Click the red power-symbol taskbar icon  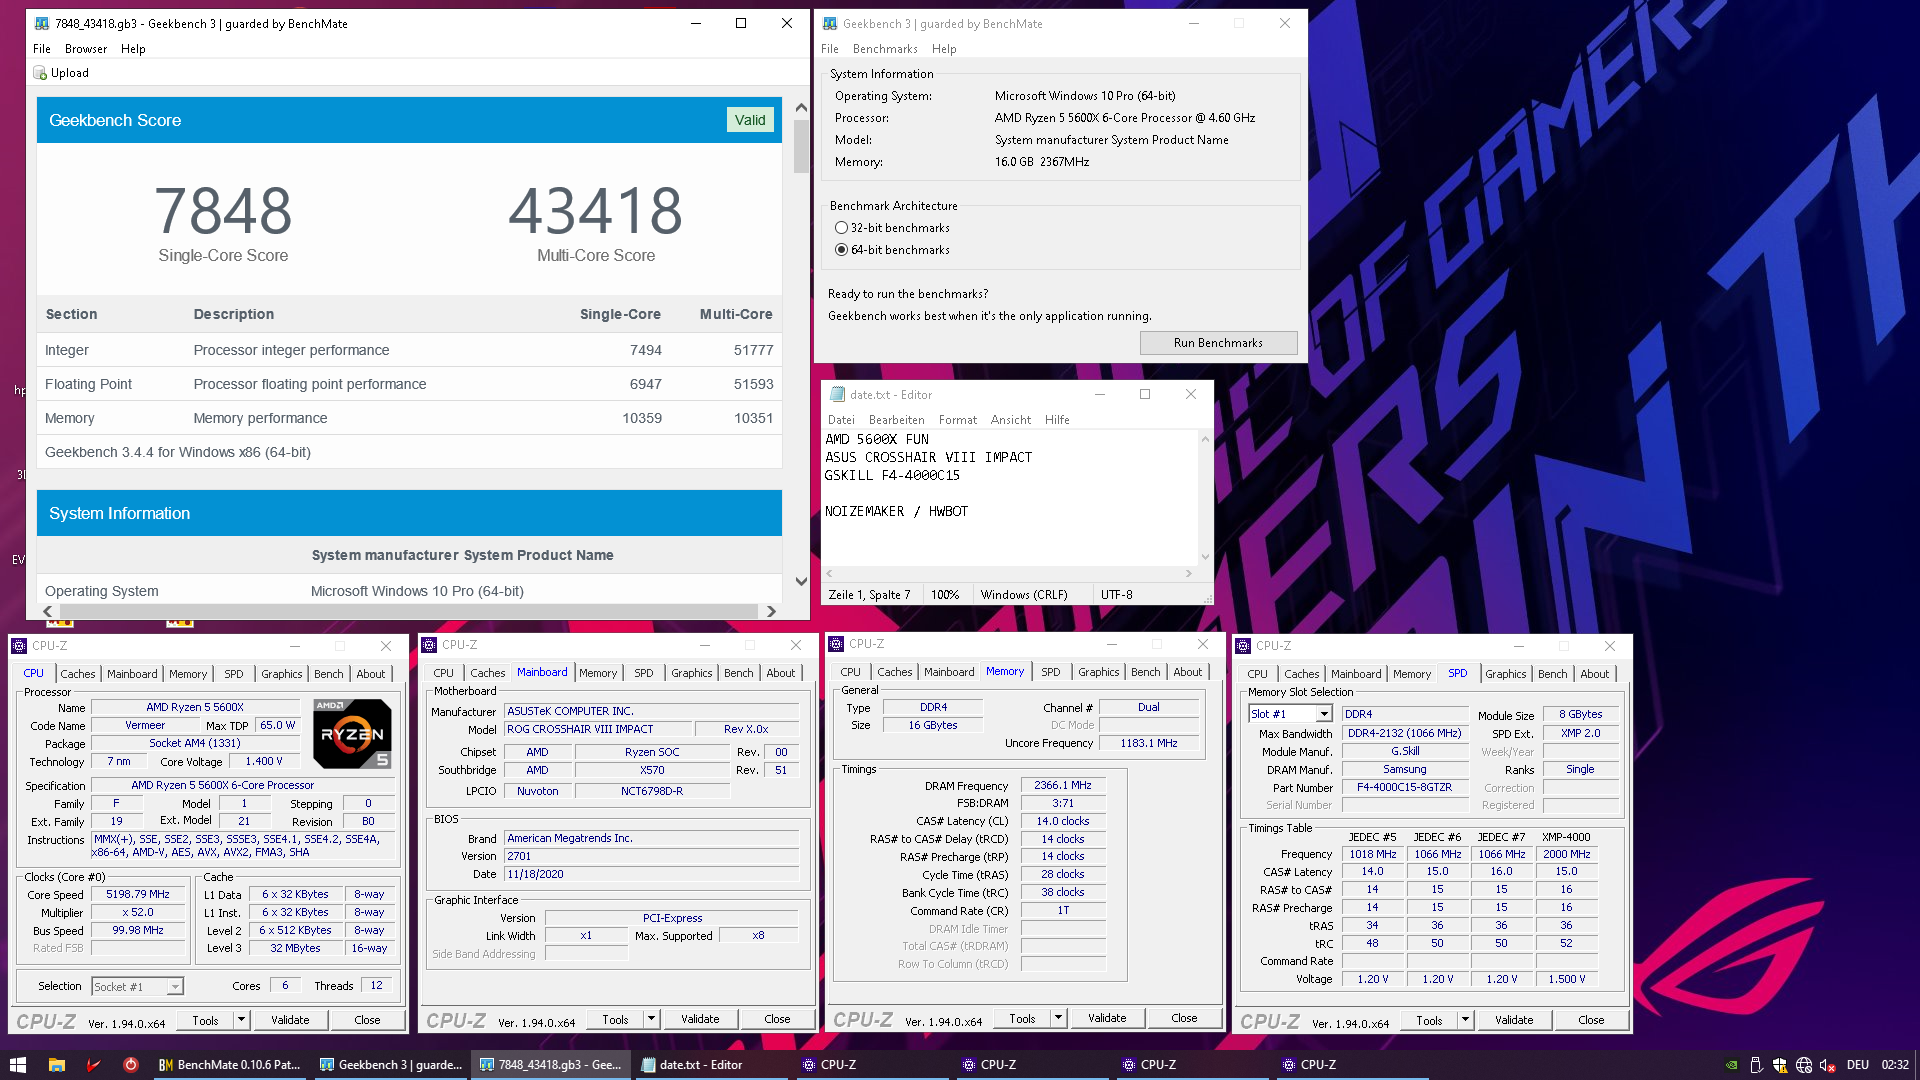(130, 1065)
